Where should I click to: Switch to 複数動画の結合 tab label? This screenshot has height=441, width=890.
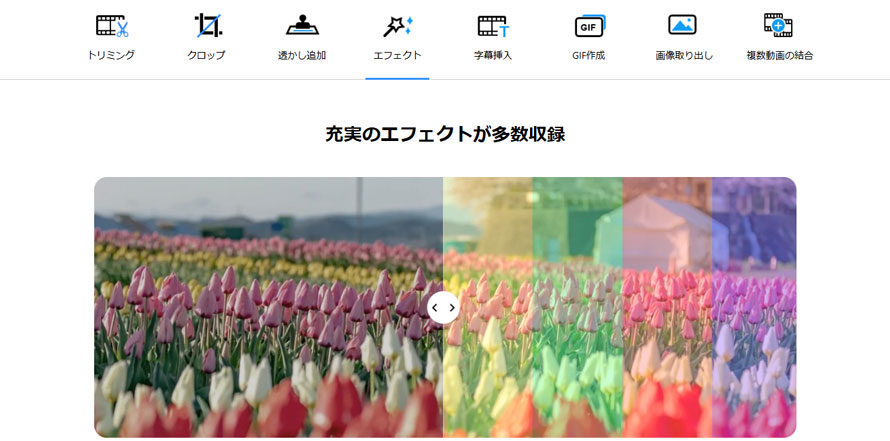coord(780,55)
